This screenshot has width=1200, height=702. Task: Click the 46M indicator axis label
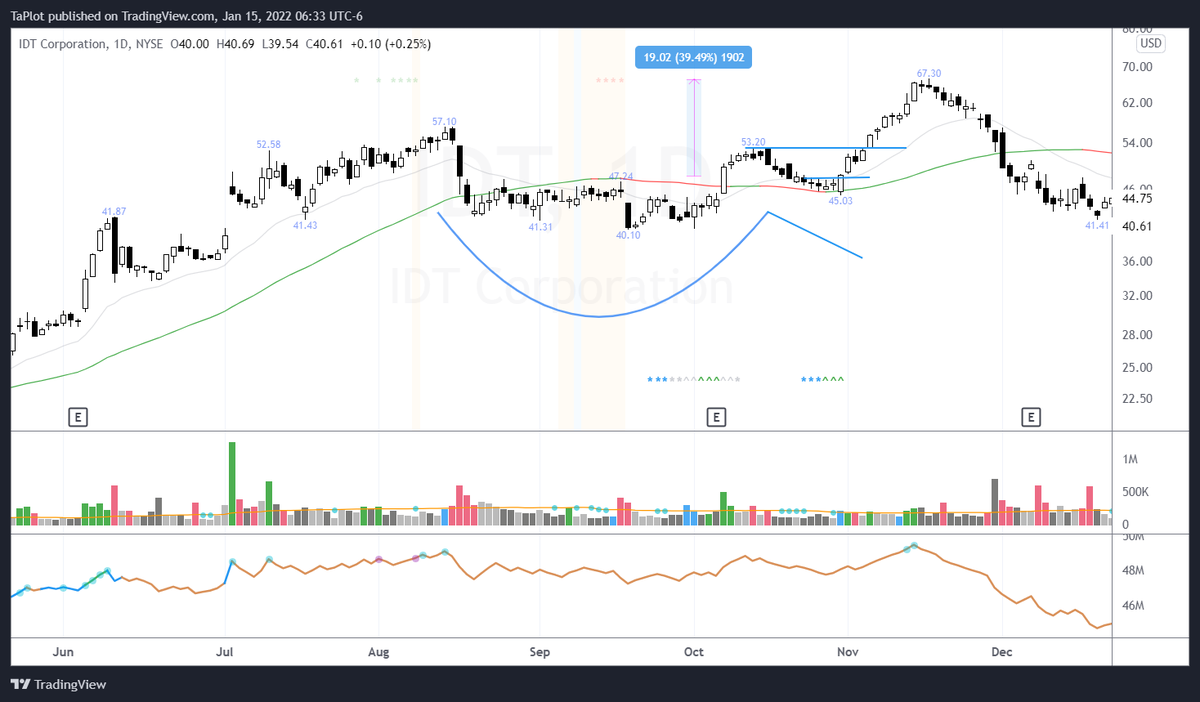[x=1133, y=606]
